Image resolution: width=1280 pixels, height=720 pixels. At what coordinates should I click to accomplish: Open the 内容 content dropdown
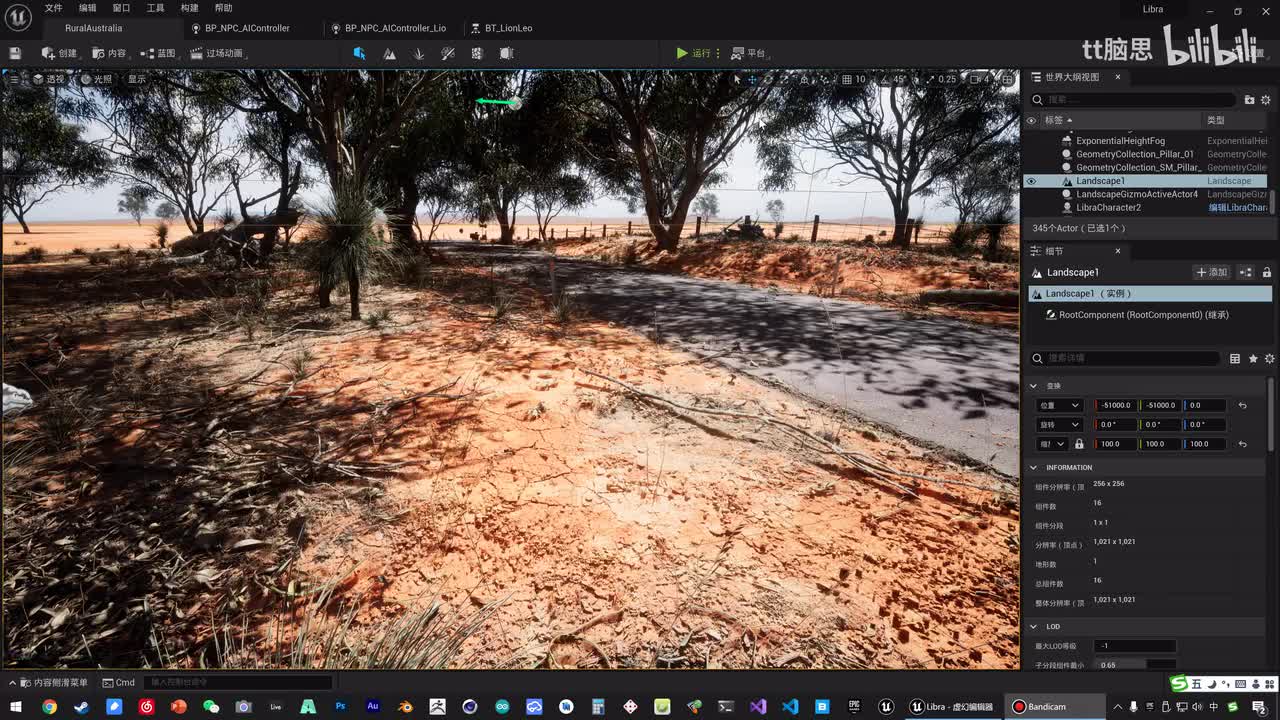pyautogui.click(x=109, y=53)
